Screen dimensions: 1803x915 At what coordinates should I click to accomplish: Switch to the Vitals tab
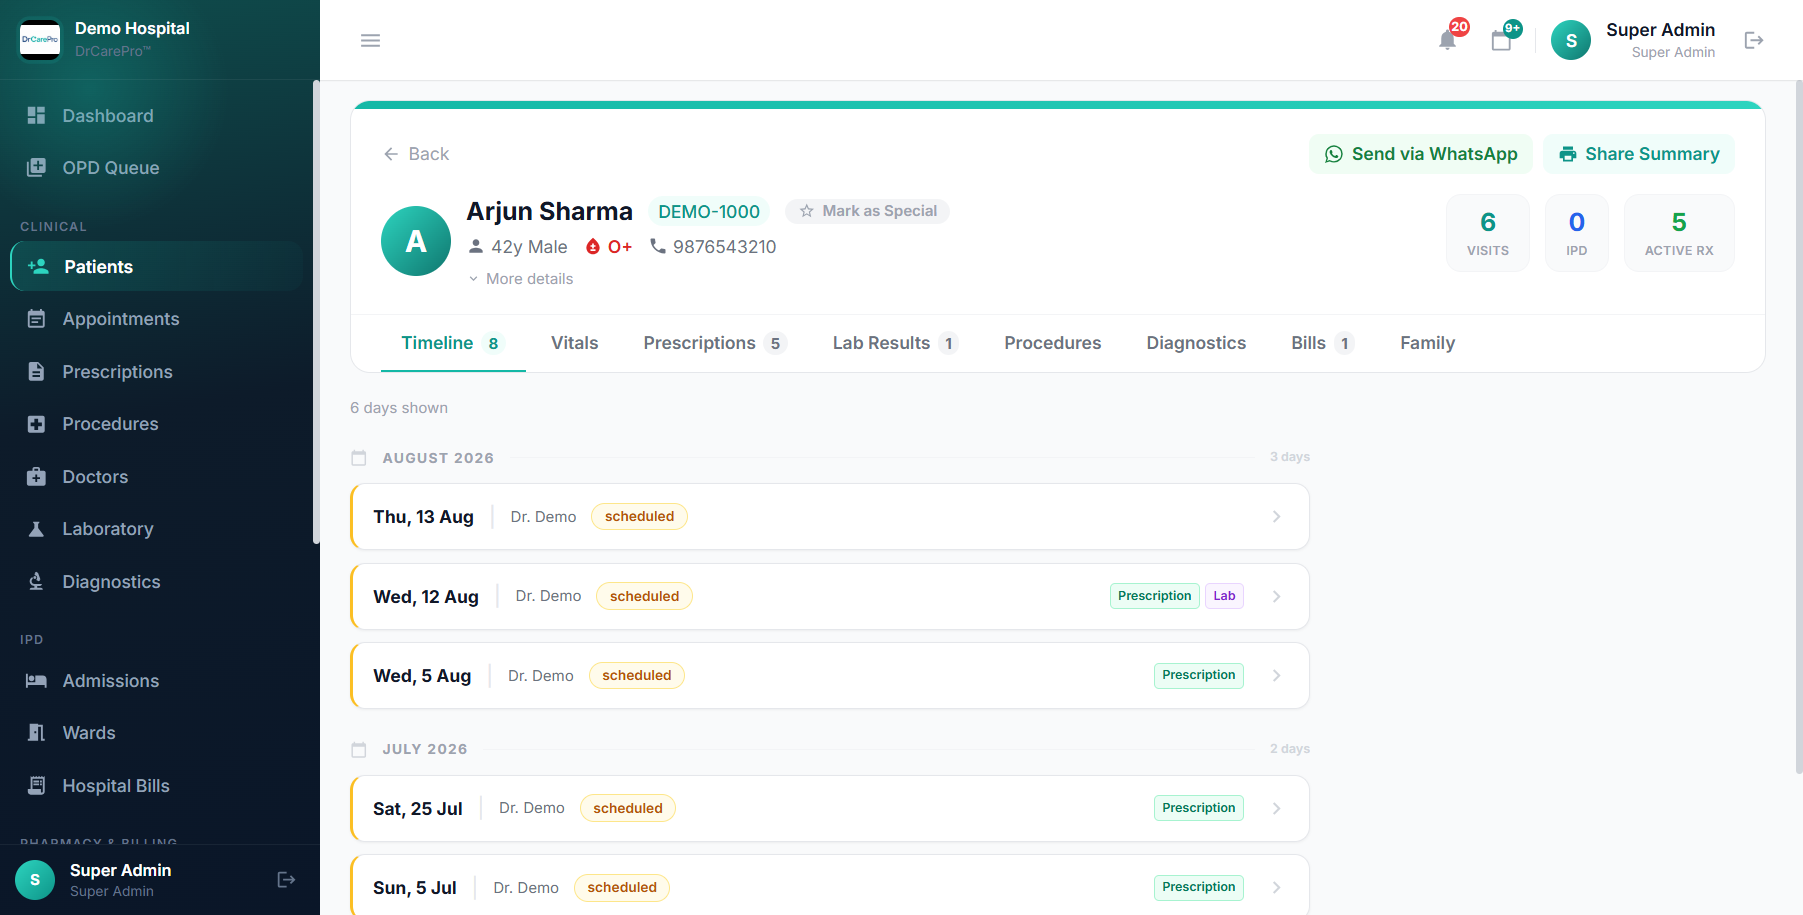point(574,343)
